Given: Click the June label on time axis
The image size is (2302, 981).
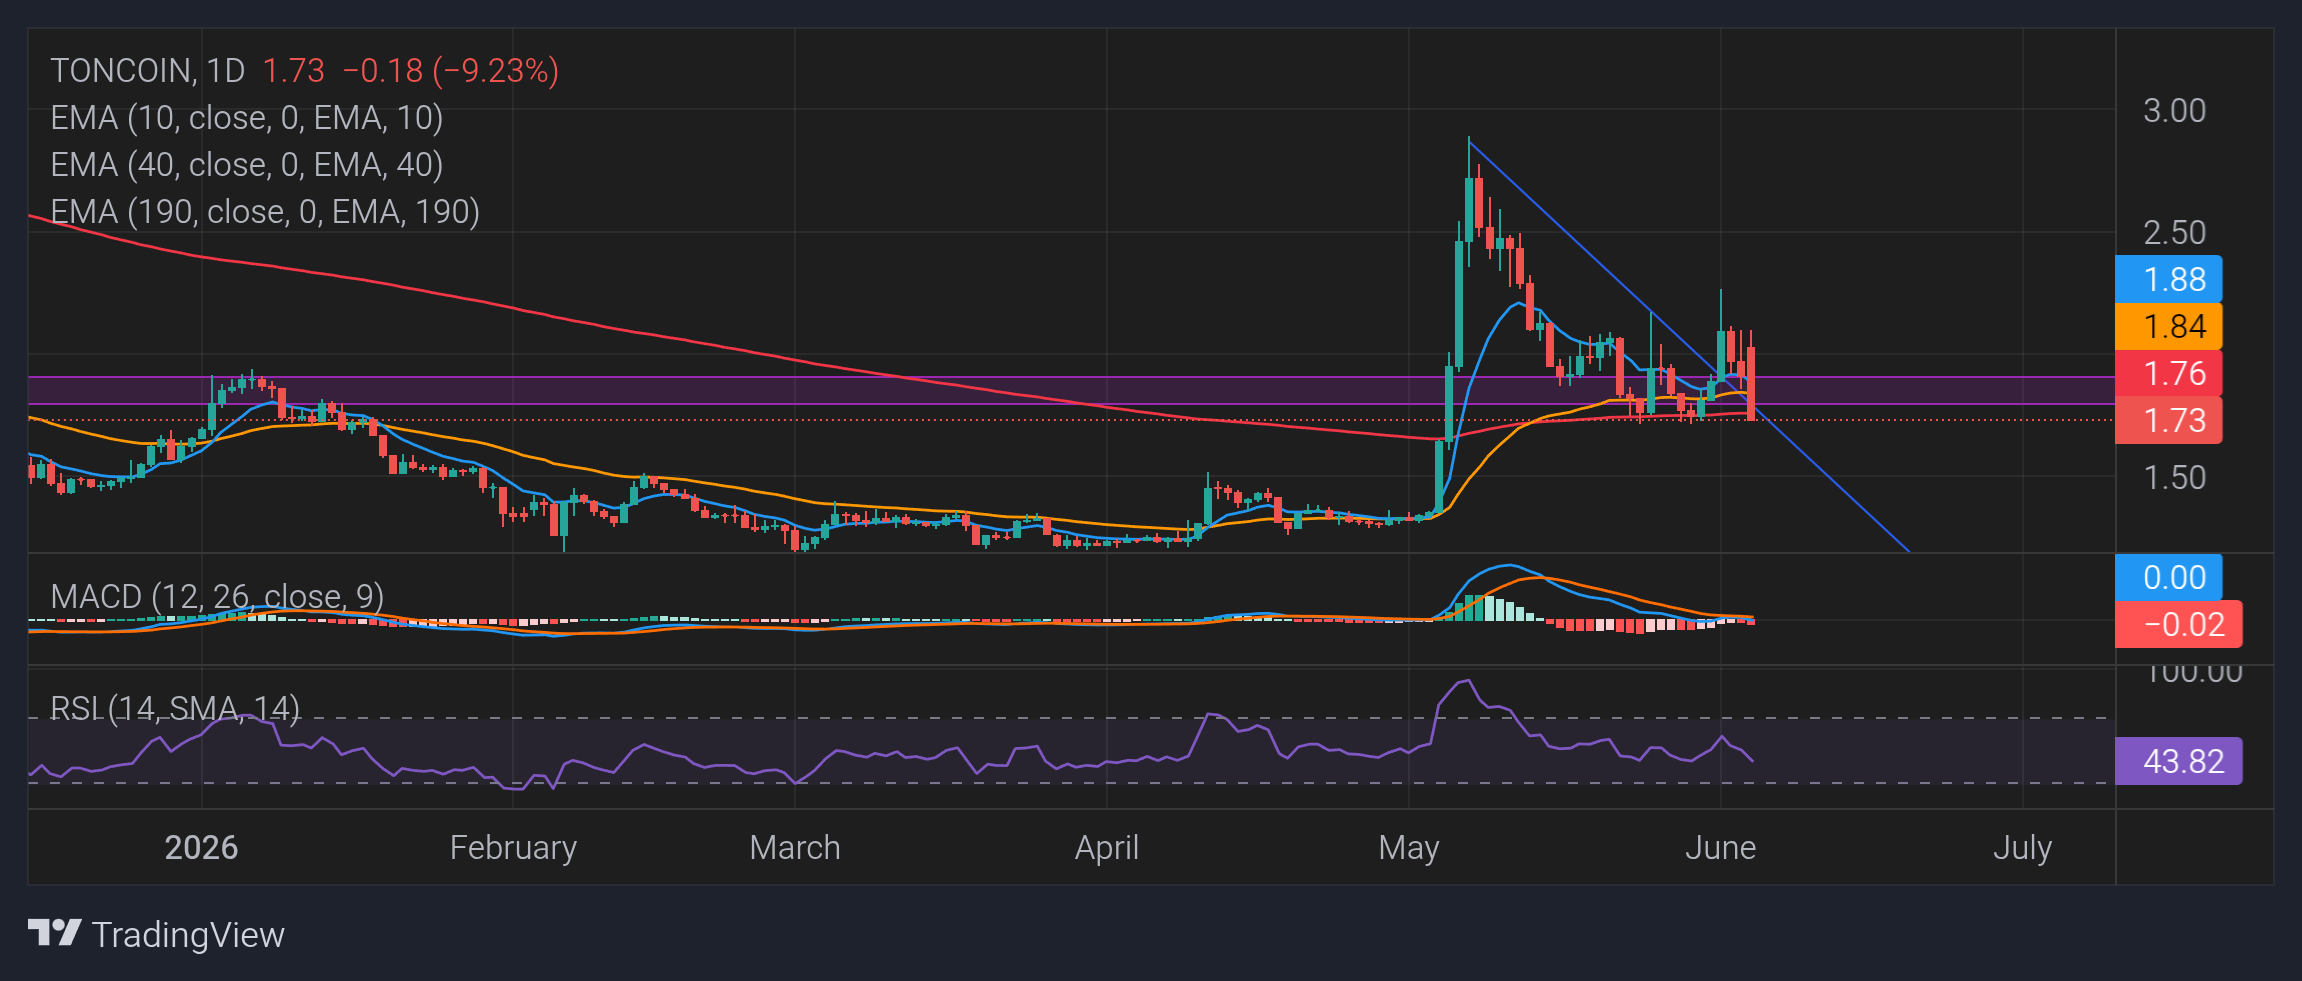Looking at the screenshot, I should (x=1720, y=848).
